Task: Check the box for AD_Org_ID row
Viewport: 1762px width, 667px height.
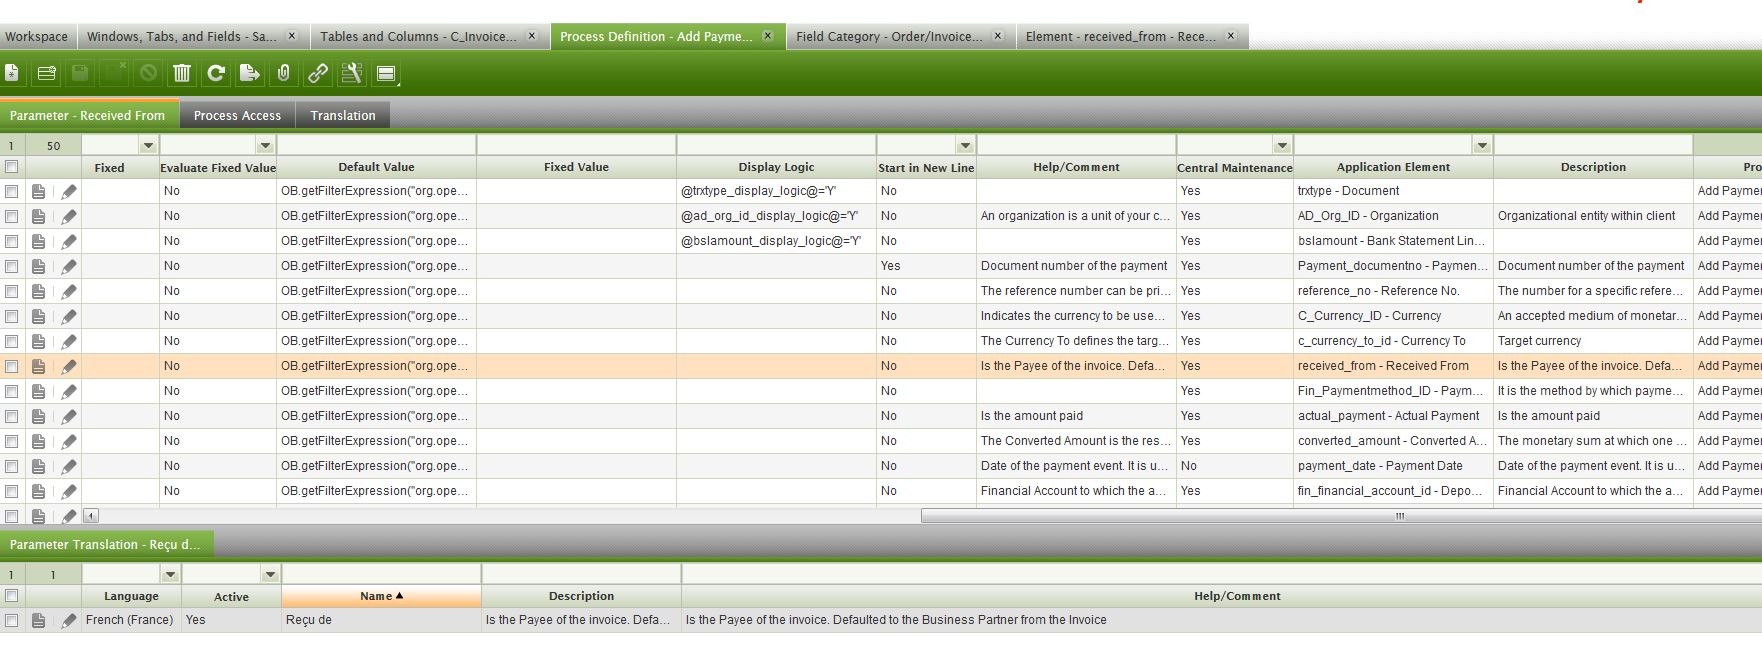Action: (12, 216)
